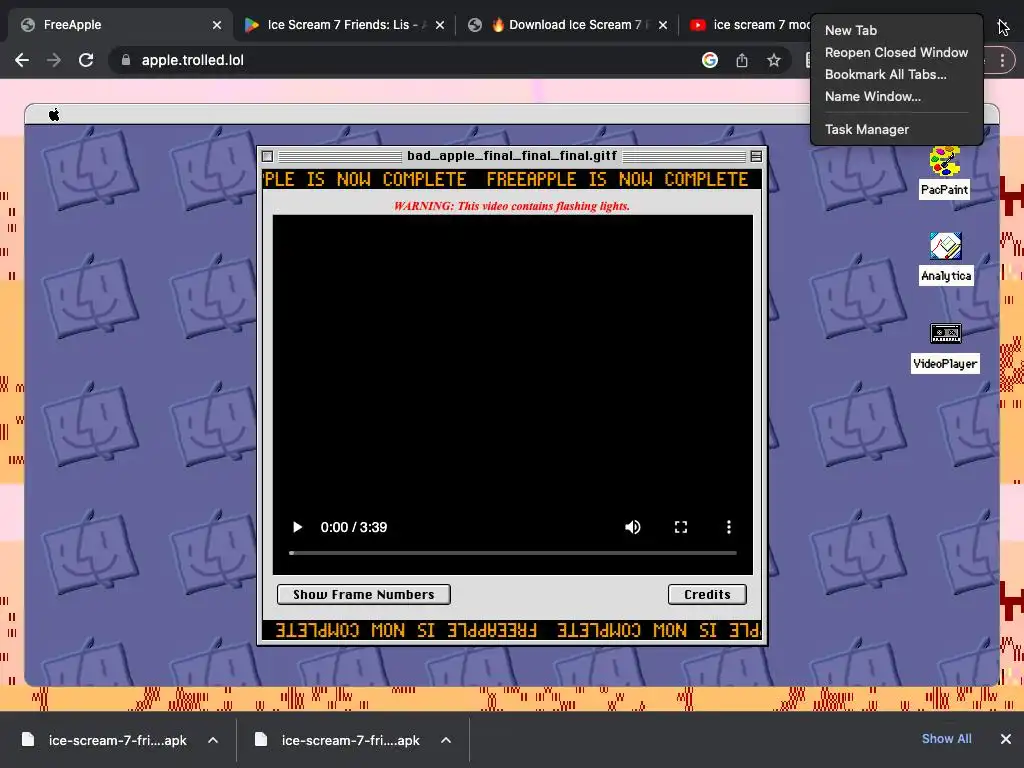Switch to the Ice Scream 7 Friends tab

click(343, 25)
